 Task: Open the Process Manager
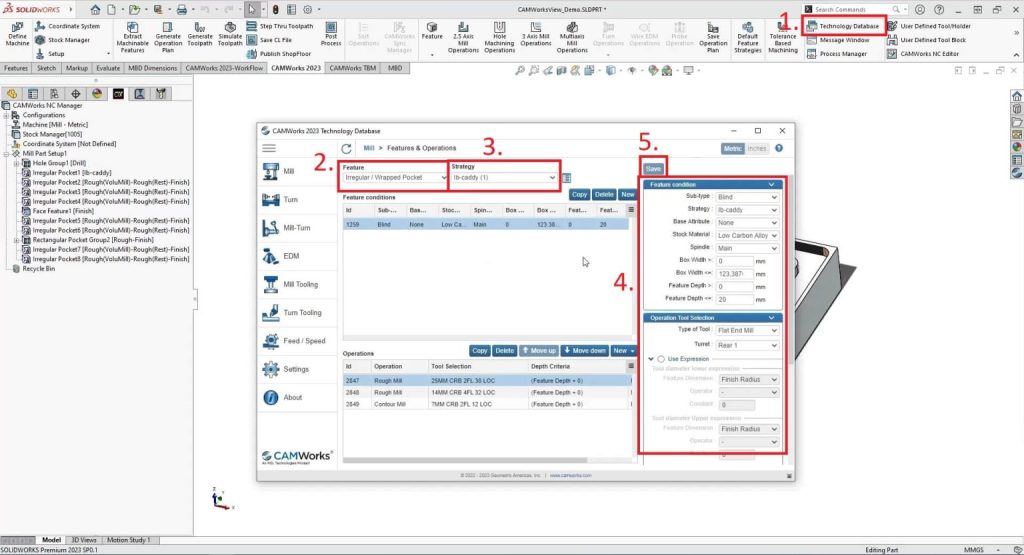[x=837, y=54]
